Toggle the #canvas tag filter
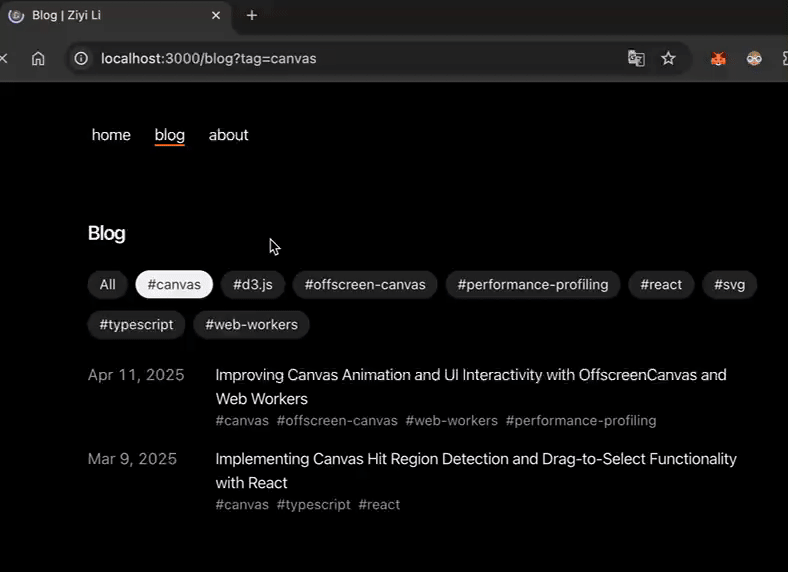Viewport: 788px width, 572px height. coord(174,284)
